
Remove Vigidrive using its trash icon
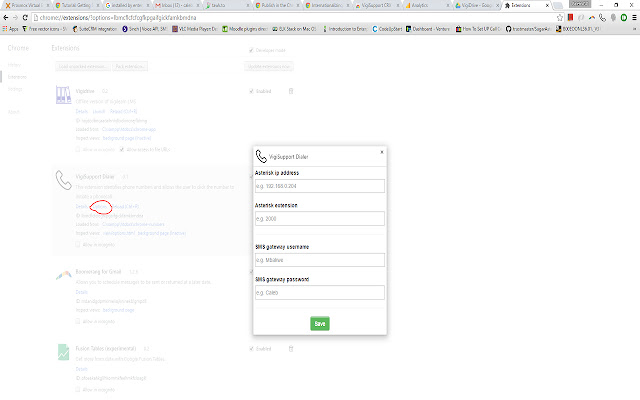tap(291, 91)
